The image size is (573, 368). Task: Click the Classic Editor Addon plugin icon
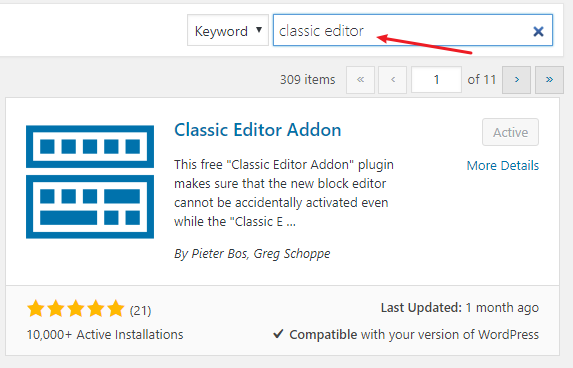point(90,182)
